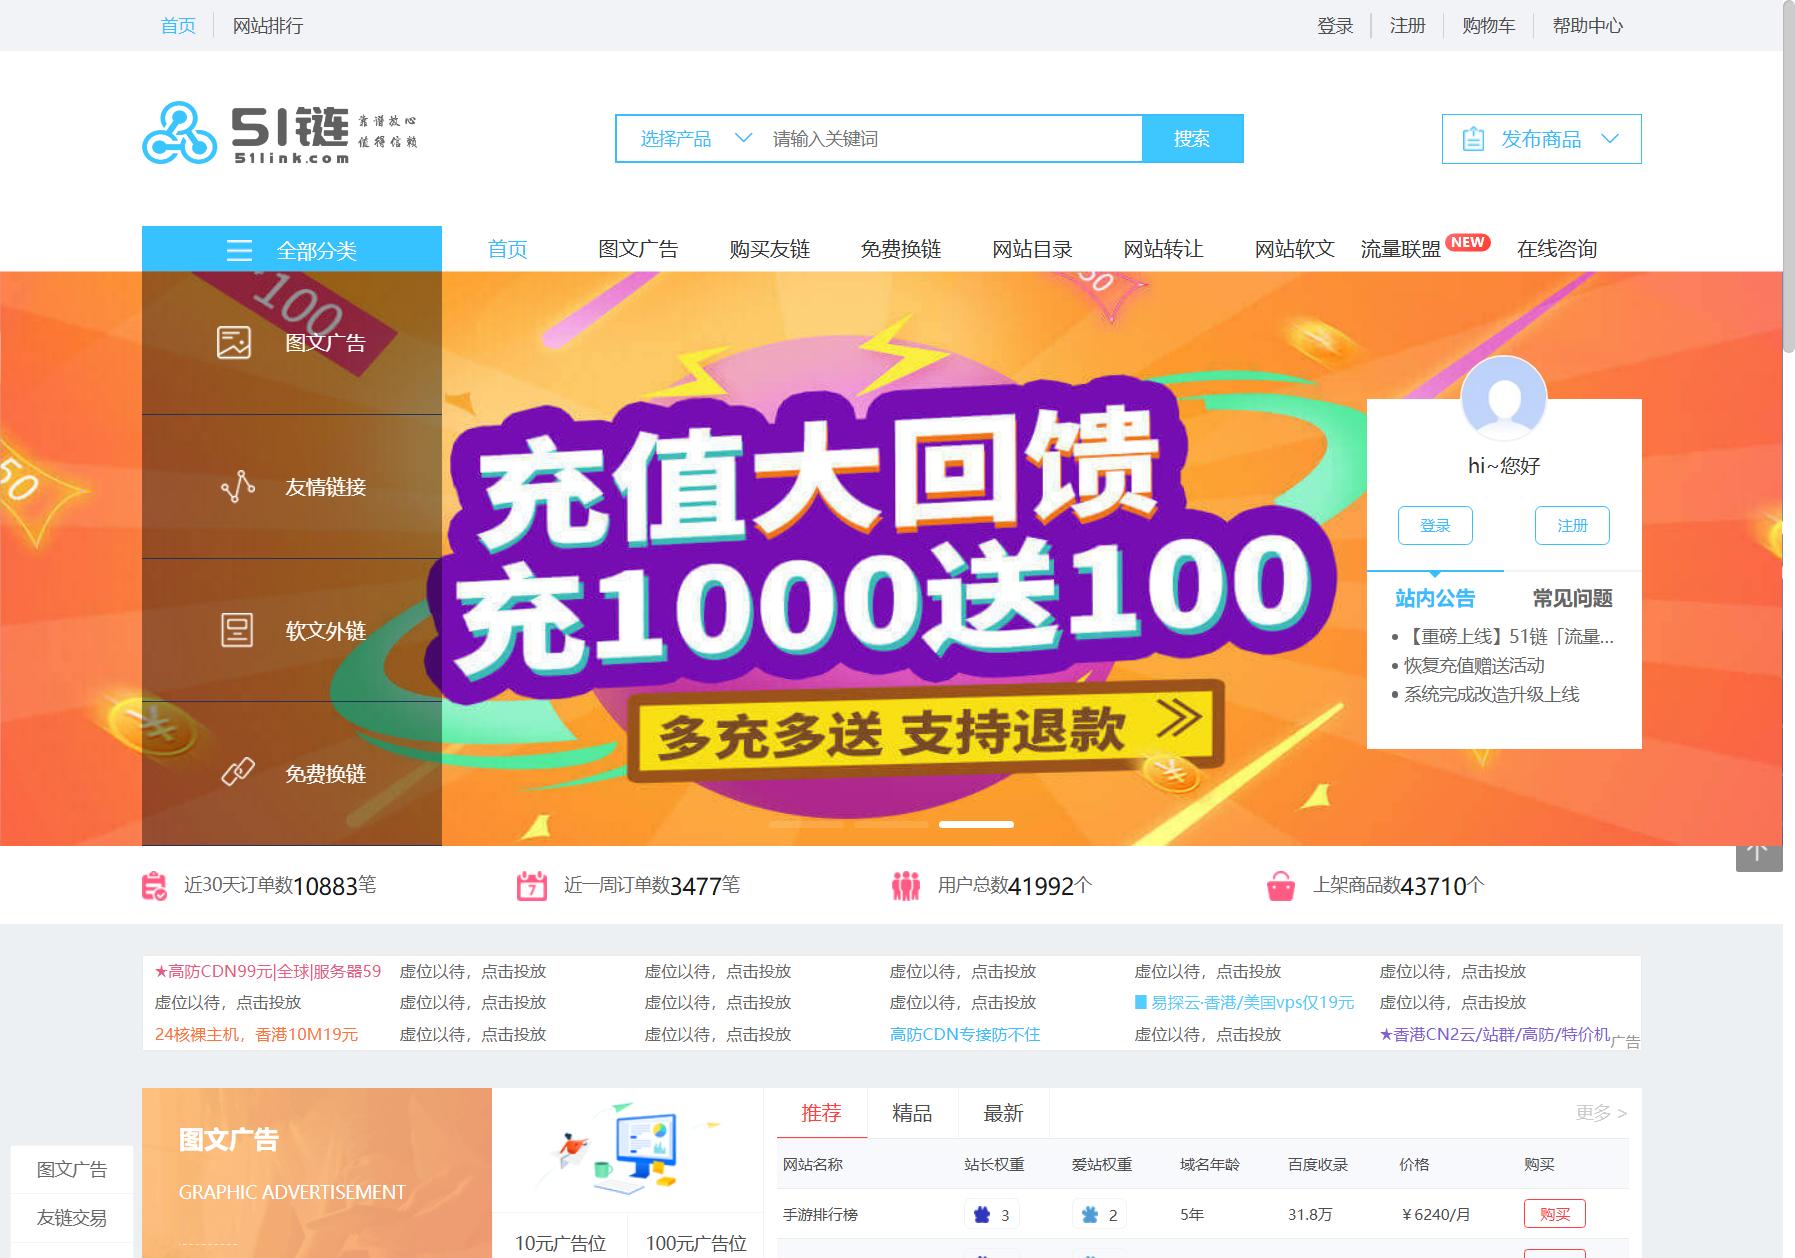This screenshot has width=1795, height=1258.
Task: Click the user avatar above hi~您好
Action: coord(1504,398)
